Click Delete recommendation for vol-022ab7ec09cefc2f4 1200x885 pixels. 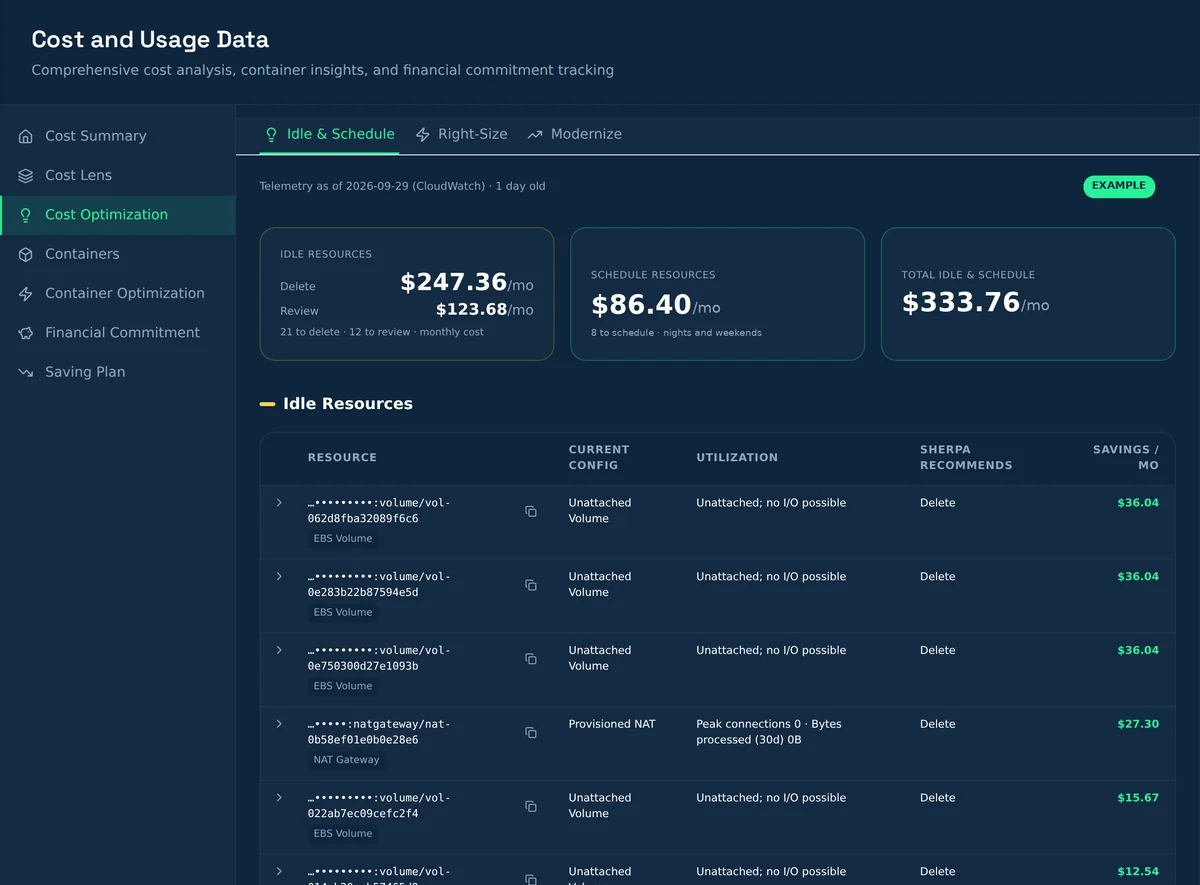pos(938,798)
